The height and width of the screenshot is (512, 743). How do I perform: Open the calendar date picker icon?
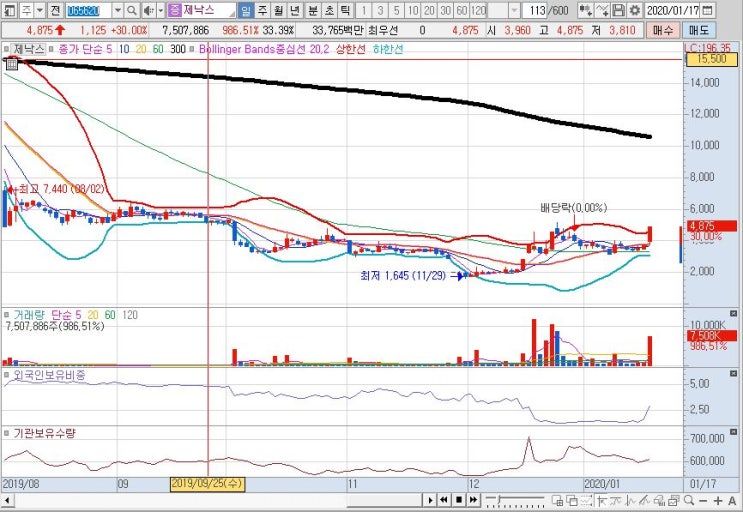pyautogui.click(x=707, y=10)
